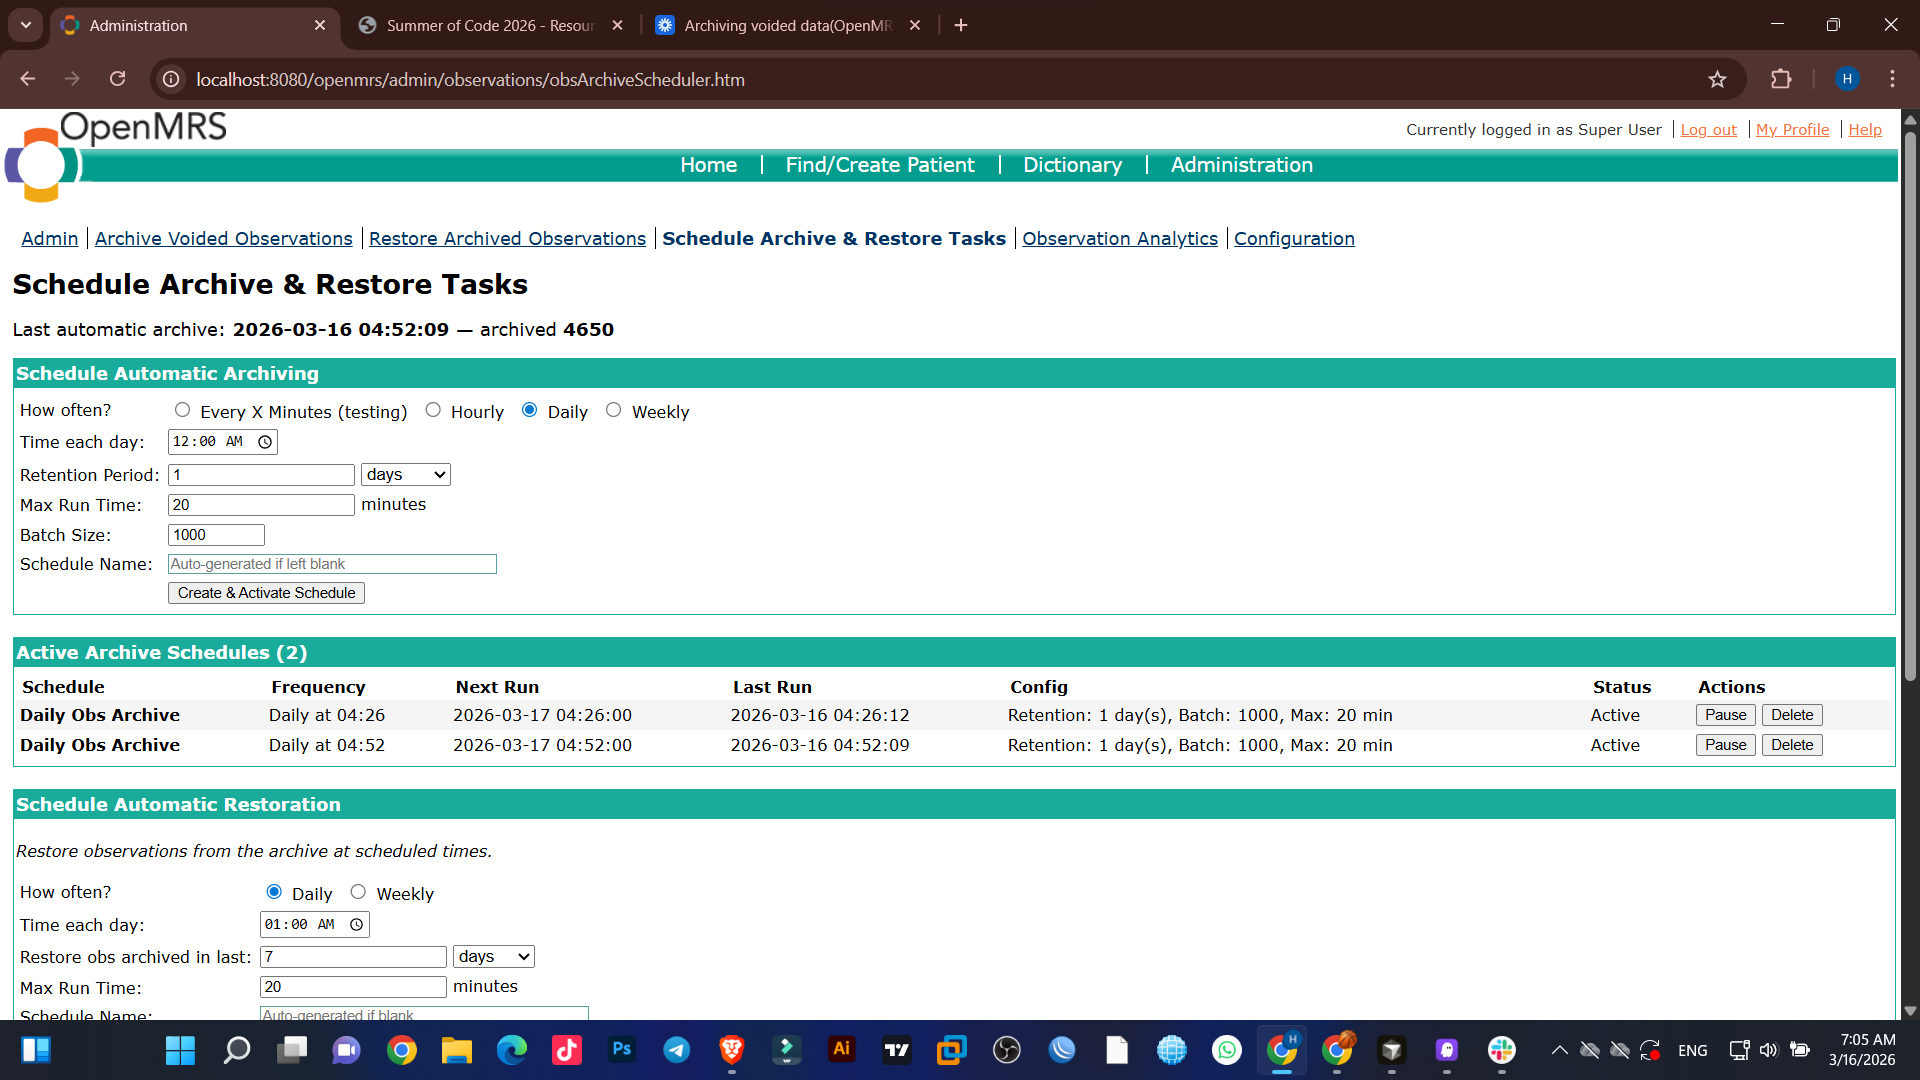This screenshot has width=1920, height=1080.
Task: Choose Weekly restoration frequency
Action: 358,892
